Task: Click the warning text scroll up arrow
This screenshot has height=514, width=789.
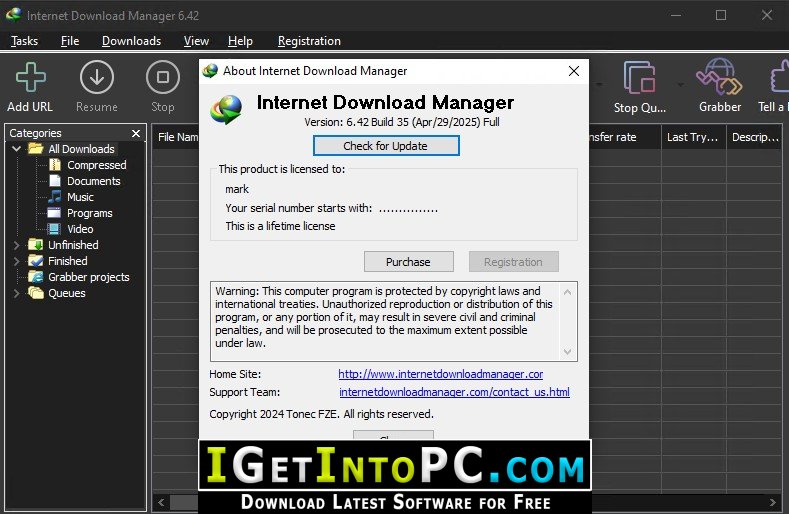Action: click(568, 292)
